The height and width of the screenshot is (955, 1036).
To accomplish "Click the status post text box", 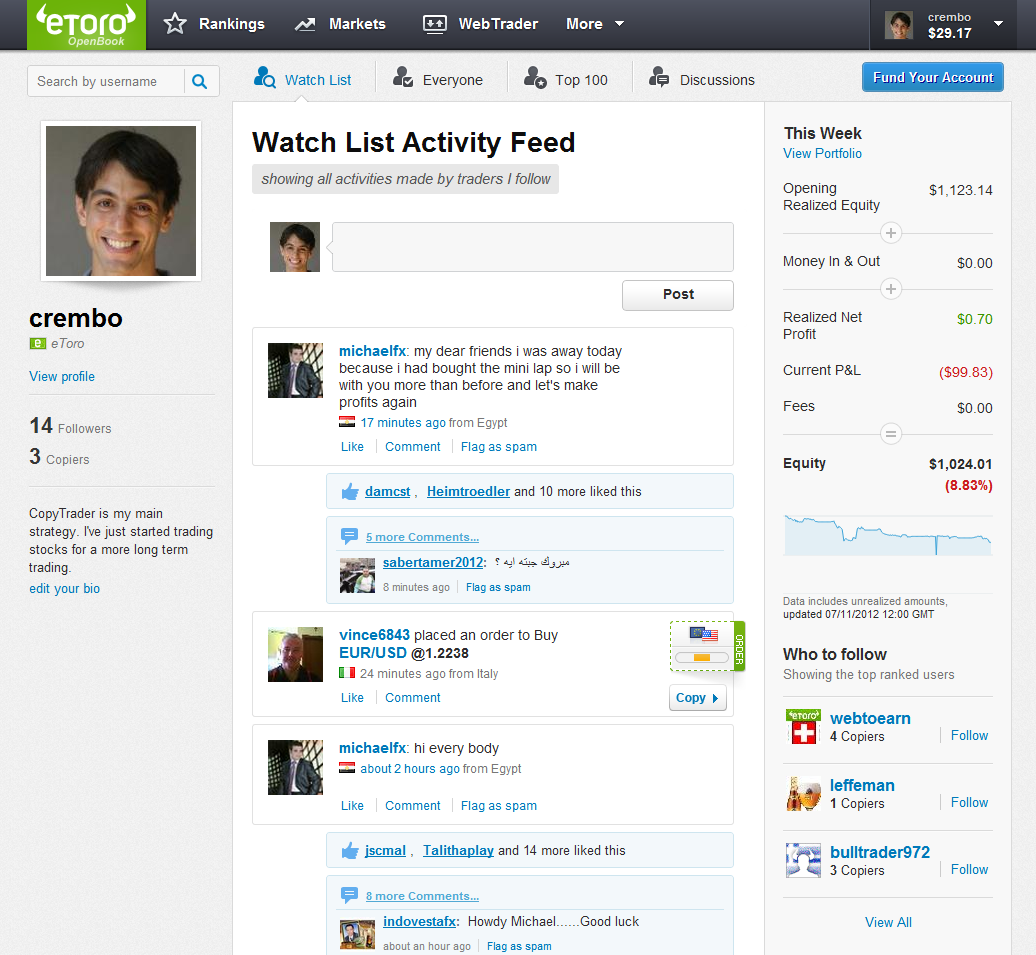I will (x=533, y=247).
